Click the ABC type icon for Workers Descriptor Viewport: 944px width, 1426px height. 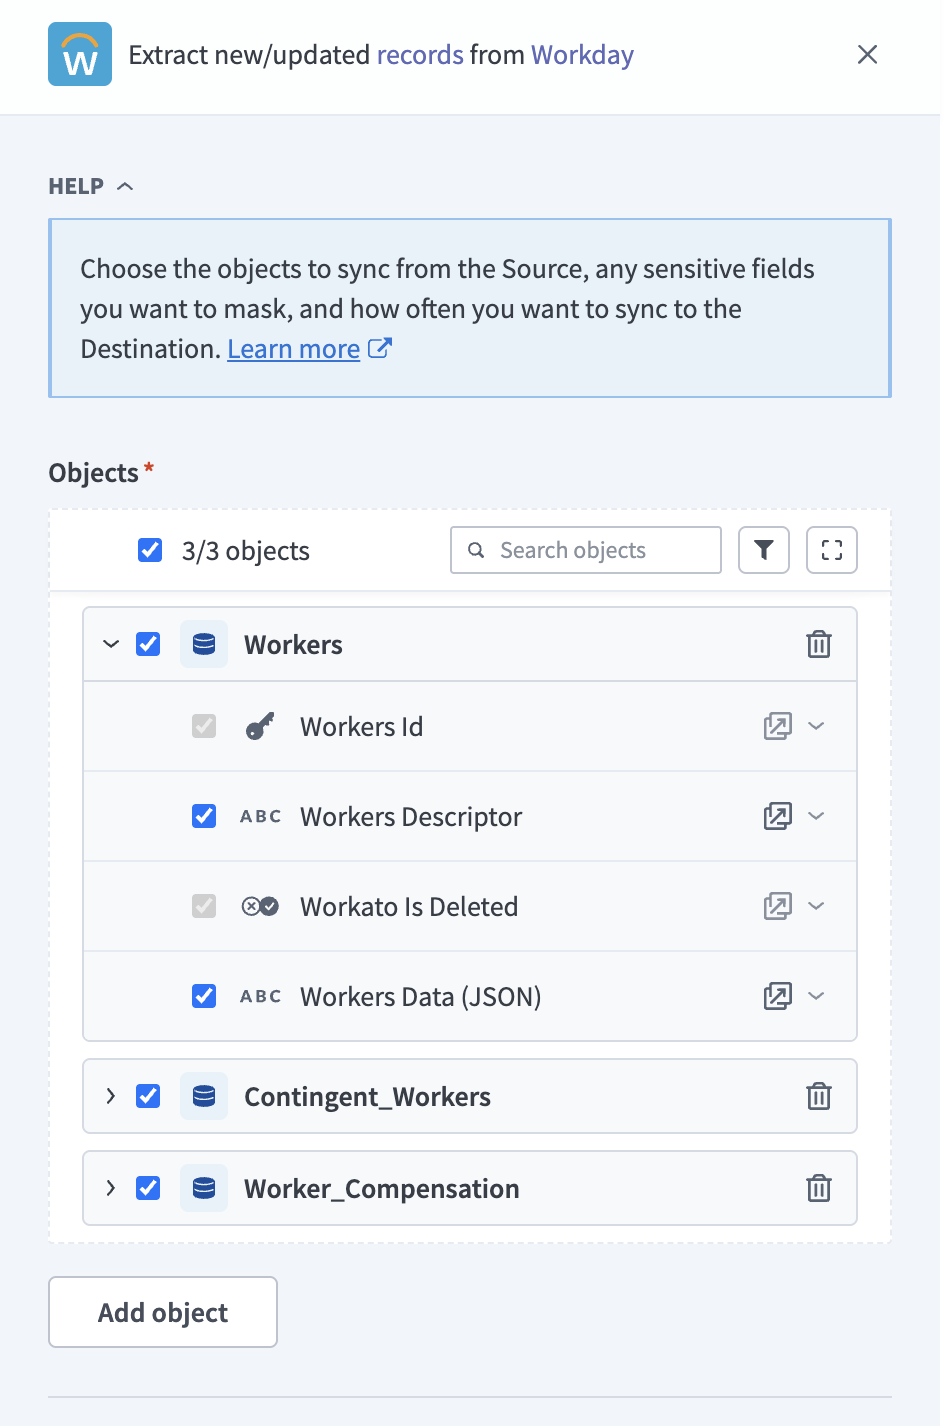(x=260, y=816)
